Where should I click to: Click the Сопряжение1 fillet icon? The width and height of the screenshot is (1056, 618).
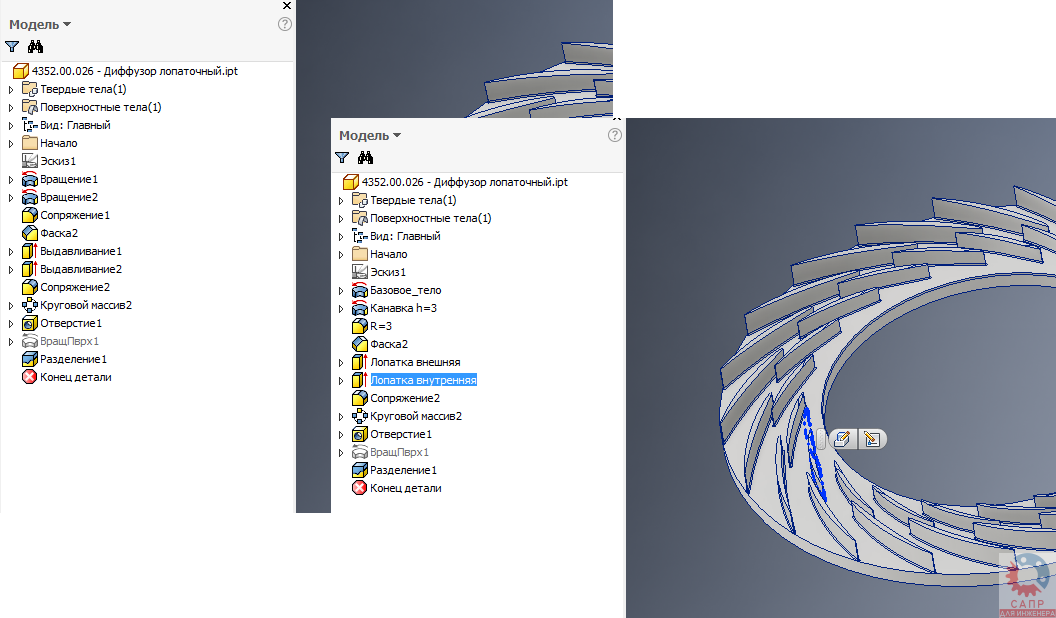30,215
